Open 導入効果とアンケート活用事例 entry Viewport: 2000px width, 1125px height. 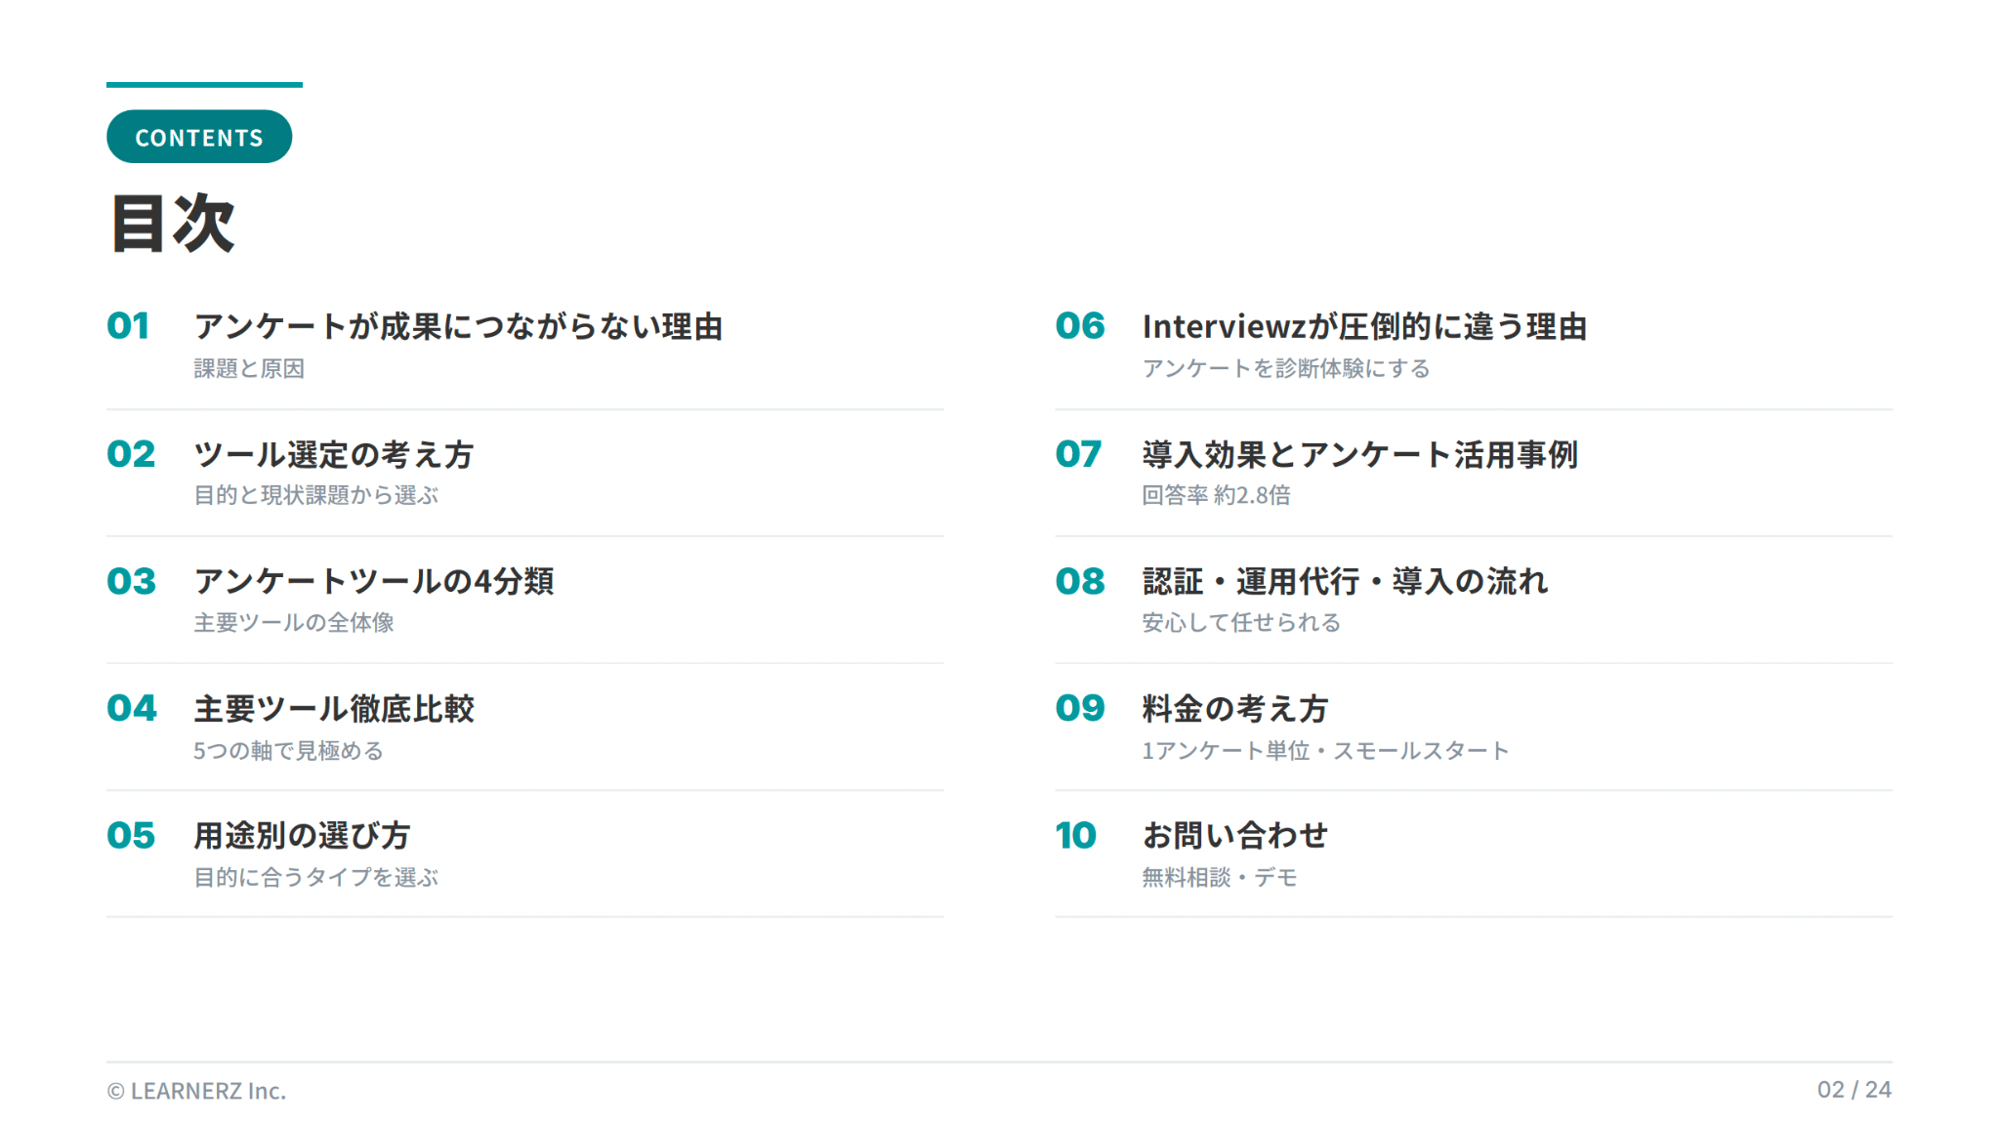point(1360,454)
